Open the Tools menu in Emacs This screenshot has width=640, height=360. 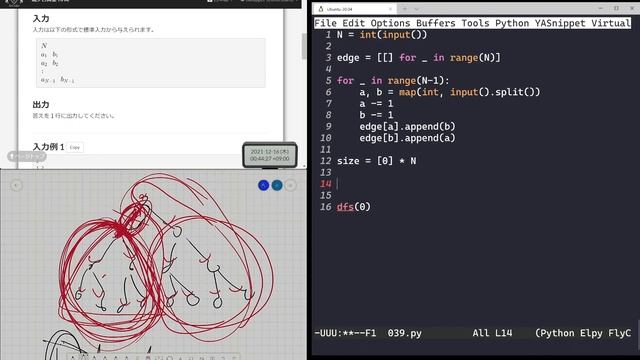click(475, 23)
